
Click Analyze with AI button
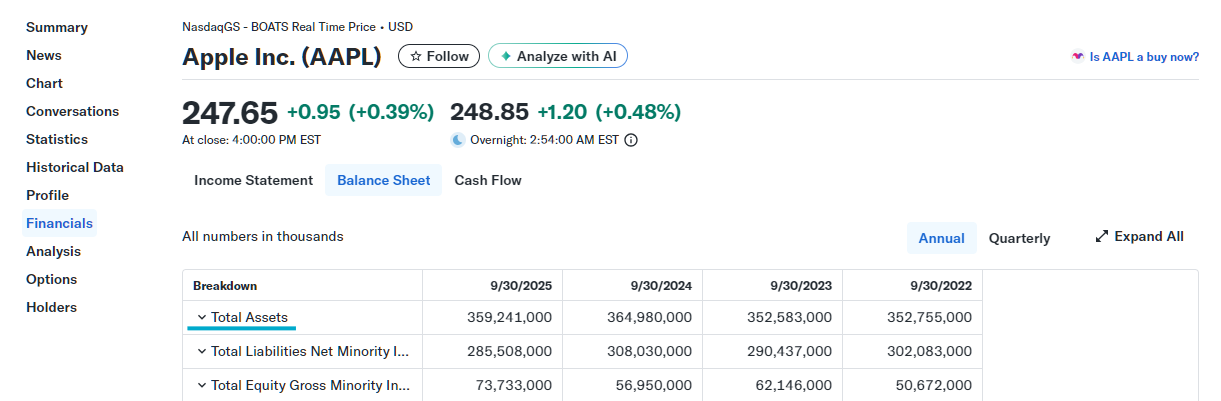coord(558,56)
